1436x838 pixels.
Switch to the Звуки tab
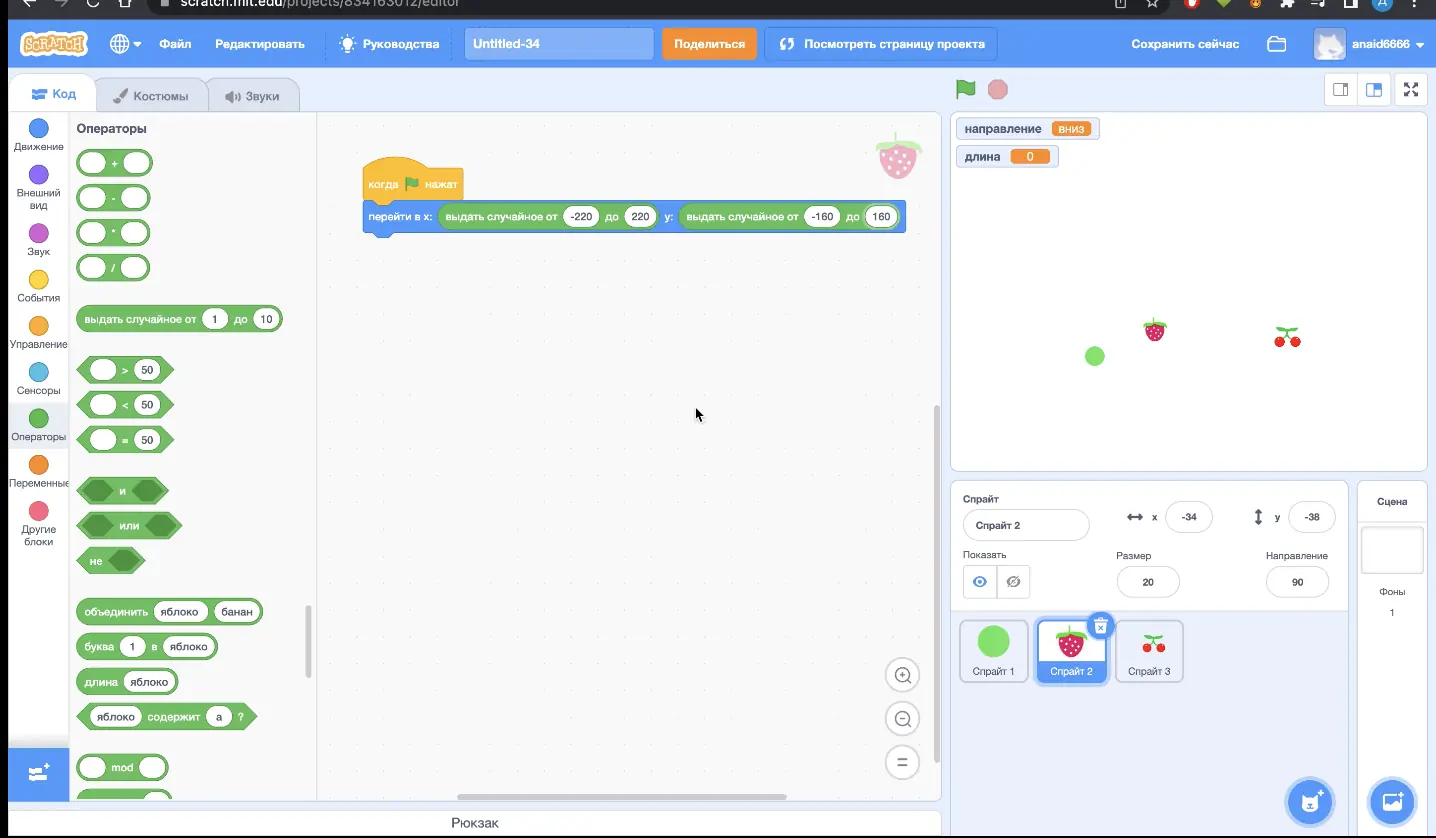click(x=253, y=96)
